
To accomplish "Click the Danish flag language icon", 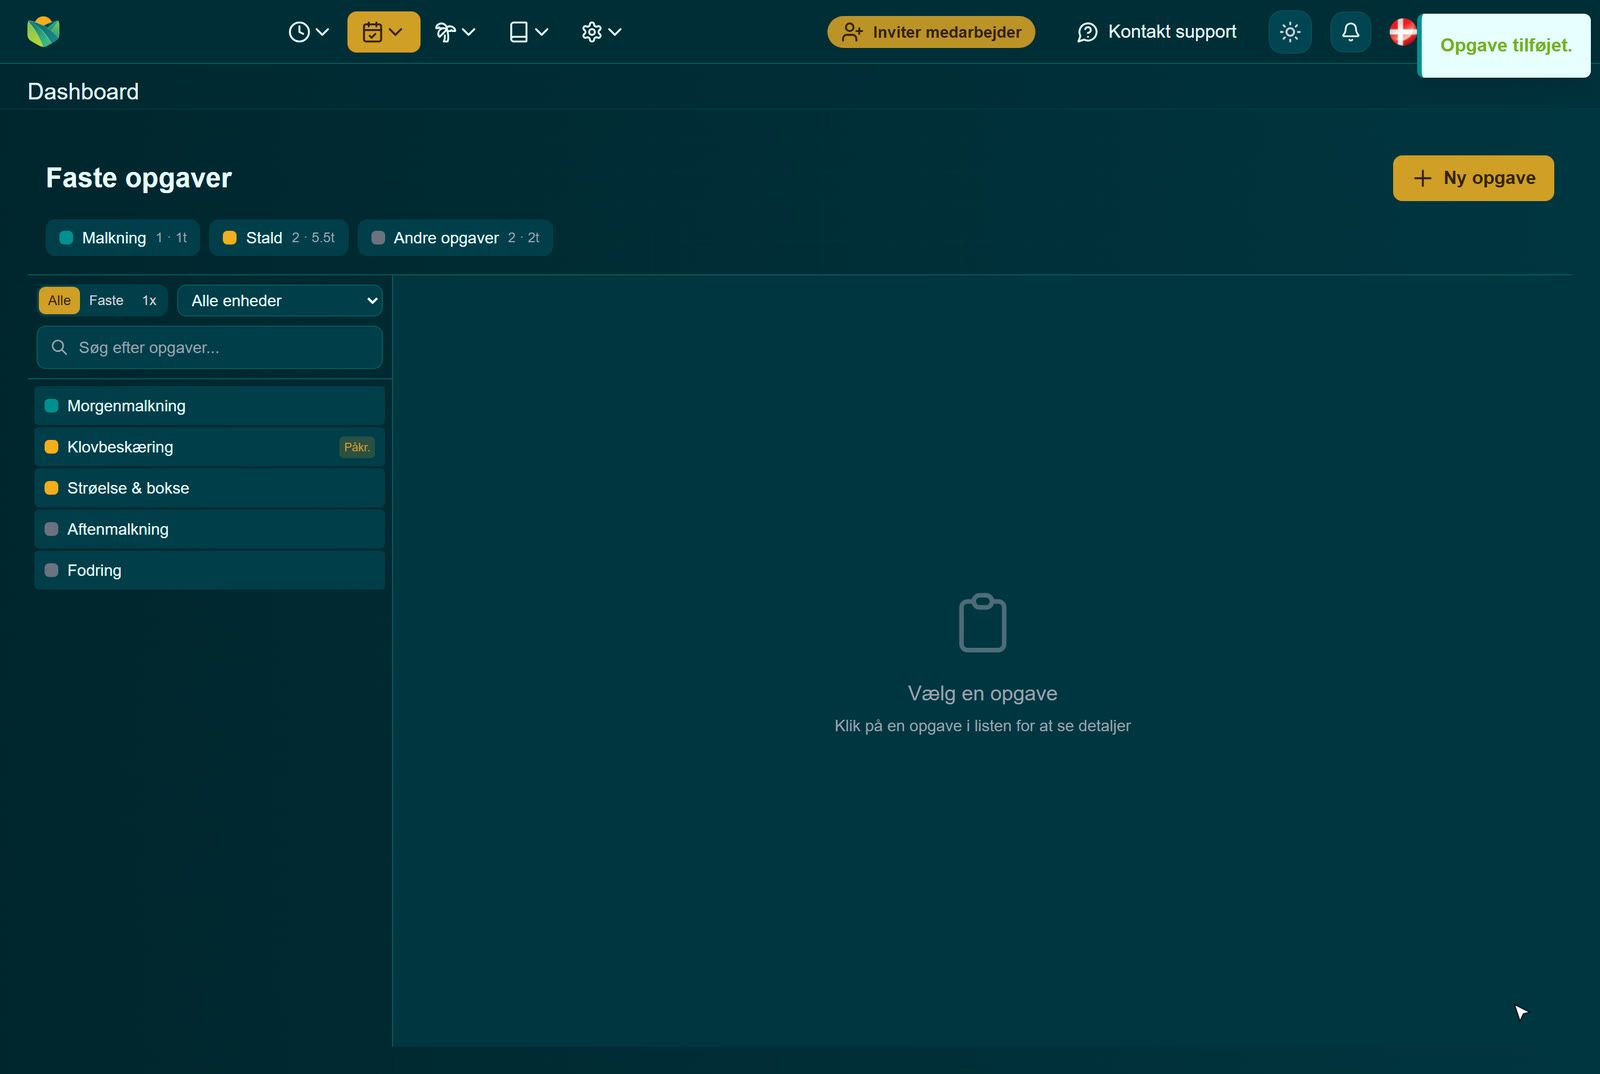I will pyautogui.click(x=1403, y=32).
